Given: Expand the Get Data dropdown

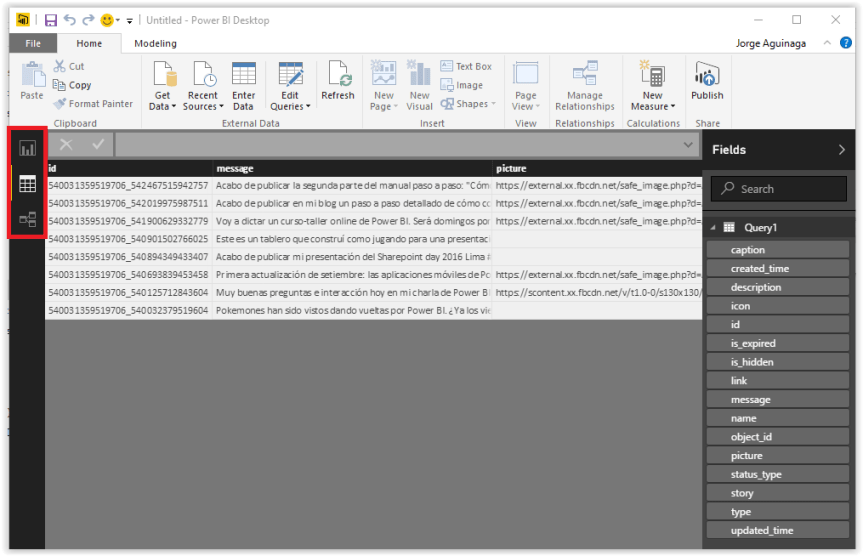Looking at the screenshot, I should tap(162, 106).
